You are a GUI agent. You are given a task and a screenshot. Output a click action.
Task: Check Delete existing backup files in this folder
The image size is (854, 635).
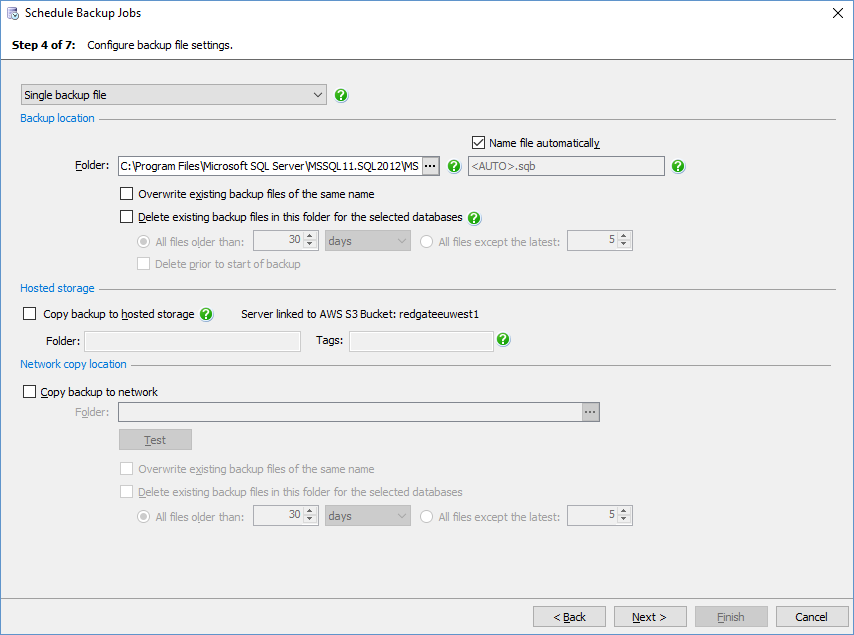[127, 217]
